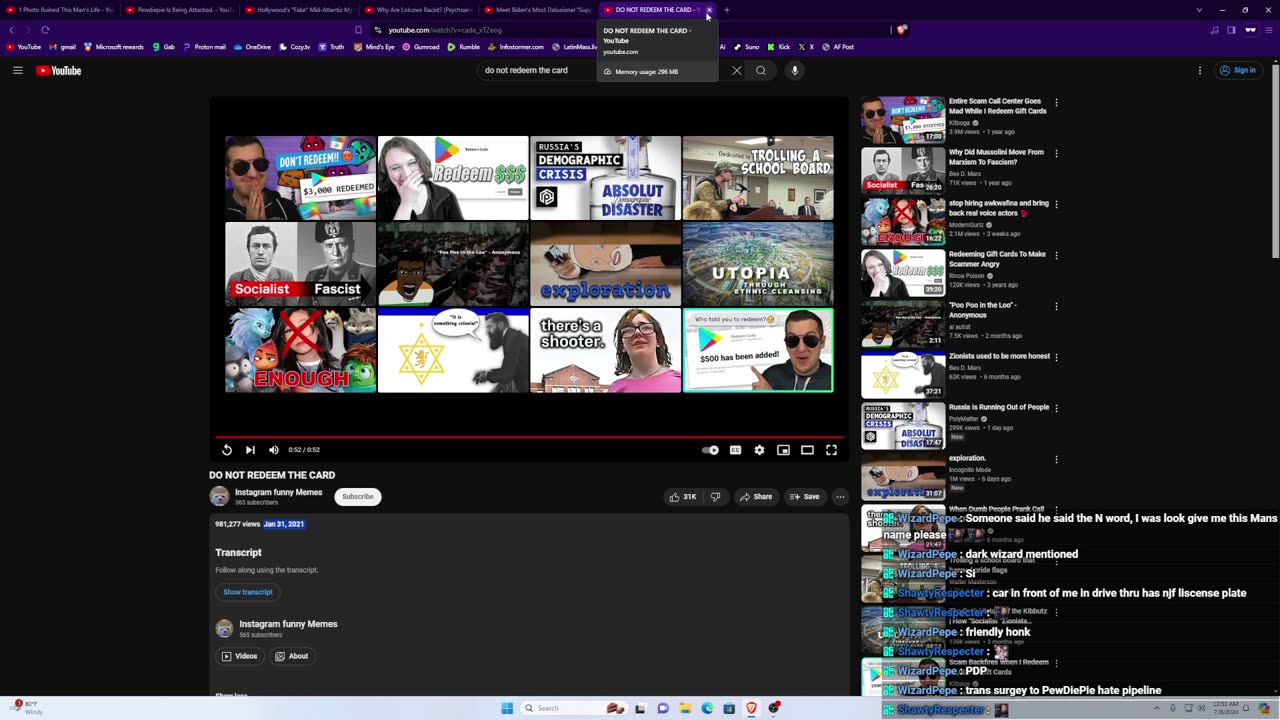Switch to '1 Photo Ruined This Man's Life' tab
Image resolution: width=1280 pixels, height=720 pixels.
60,10
